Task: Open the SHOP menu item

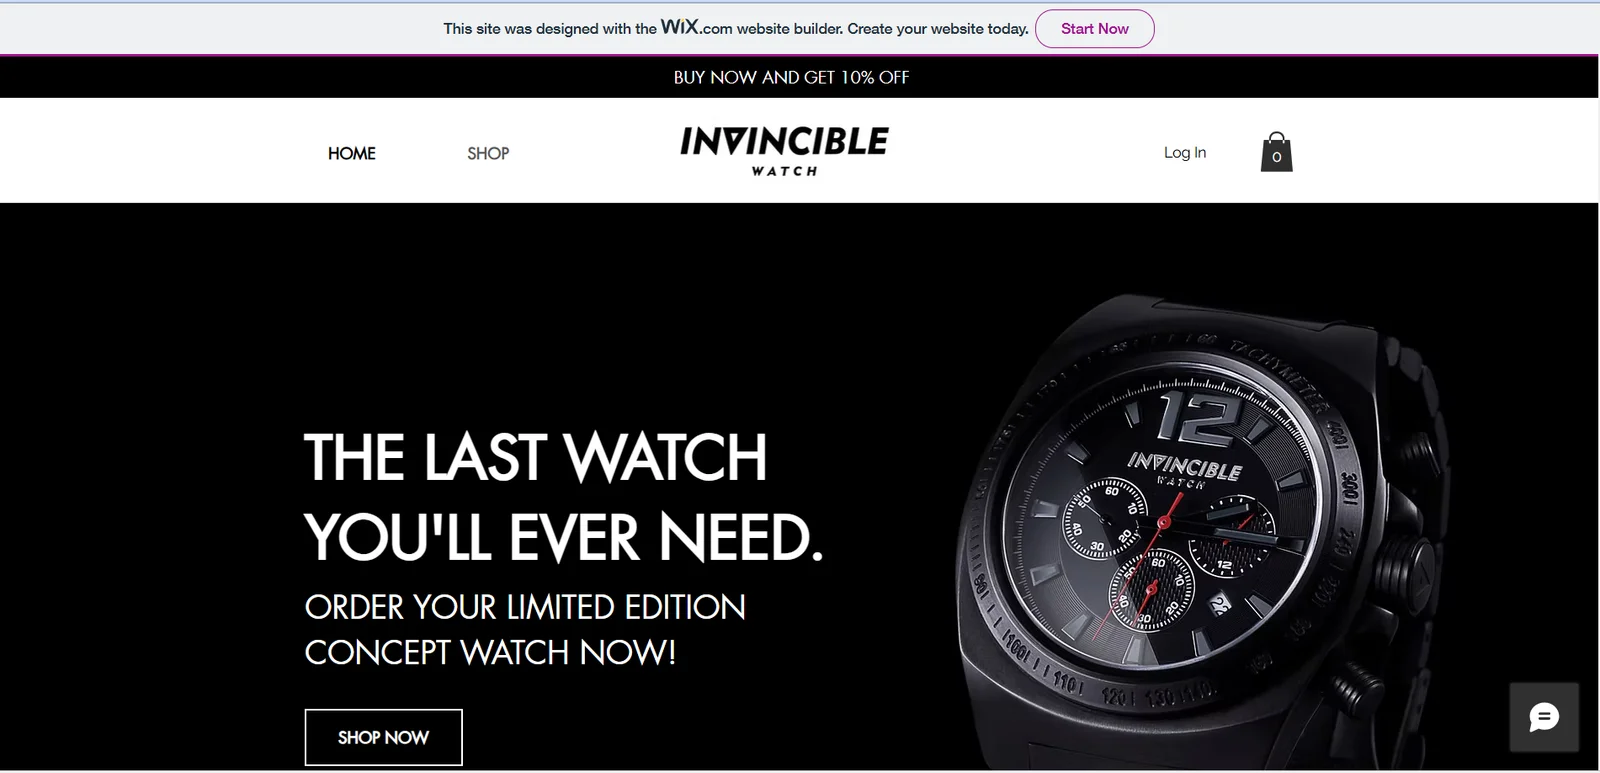Action: point(488,153)
